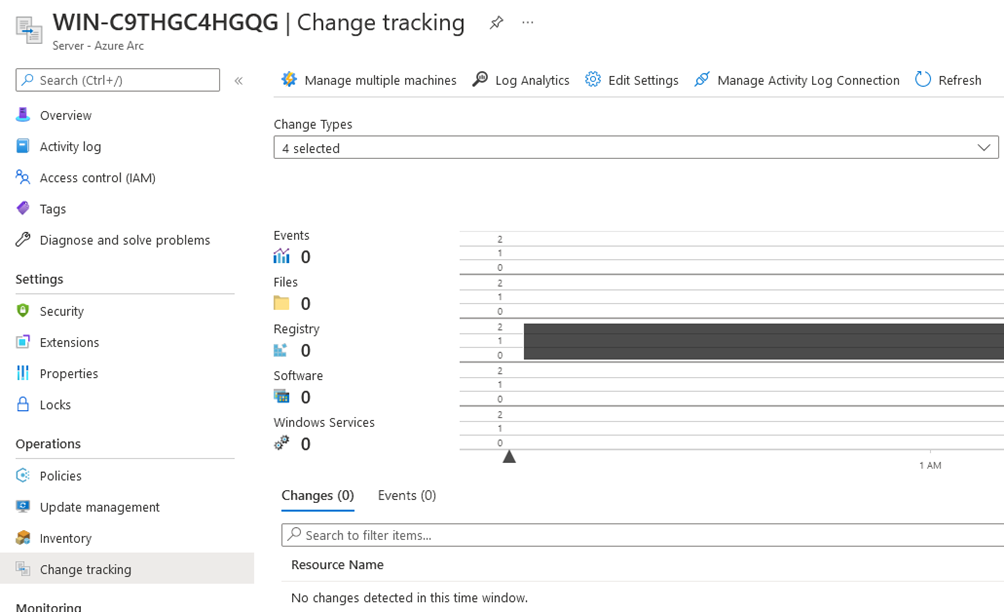
Task: Click the Log Analytics magnifier icon
Action: [x=480, y=79]
